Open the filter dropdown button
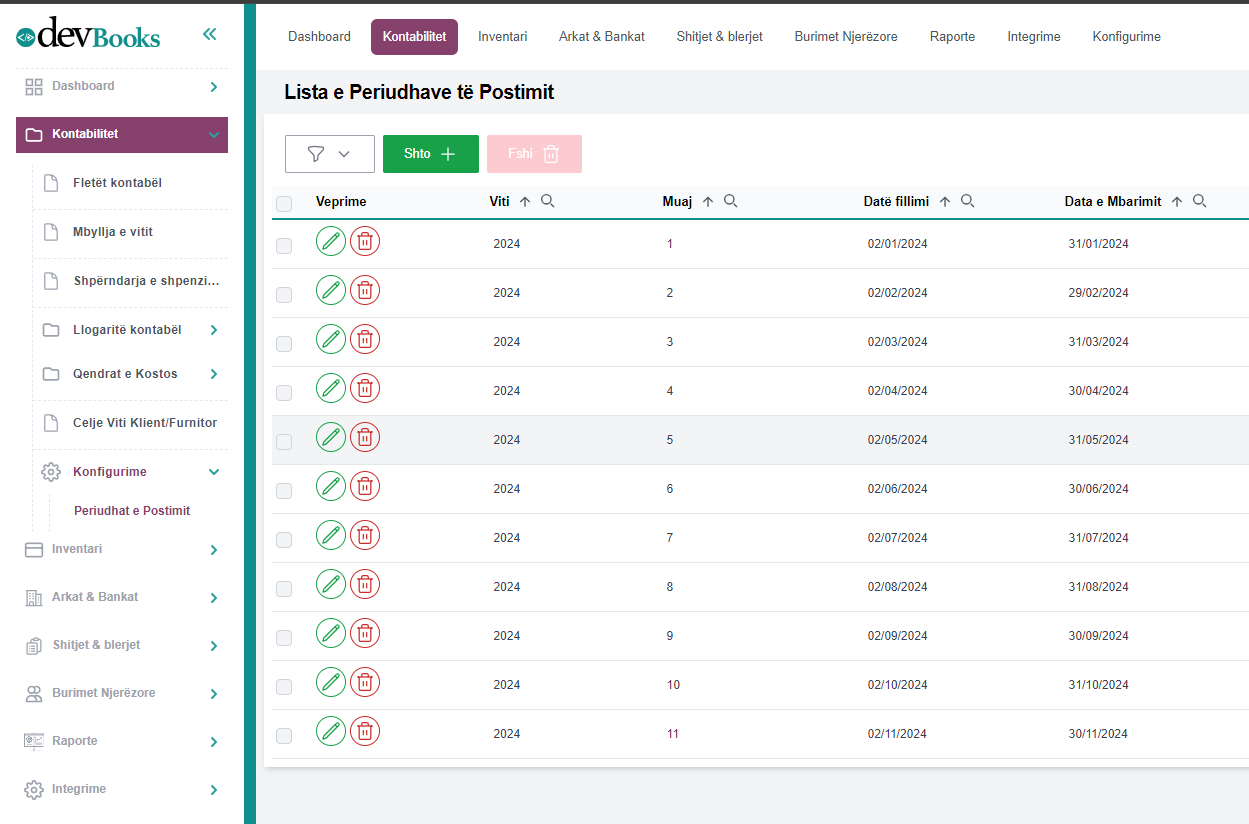This screenshot has height=824, width=1249. pos(329,154)
